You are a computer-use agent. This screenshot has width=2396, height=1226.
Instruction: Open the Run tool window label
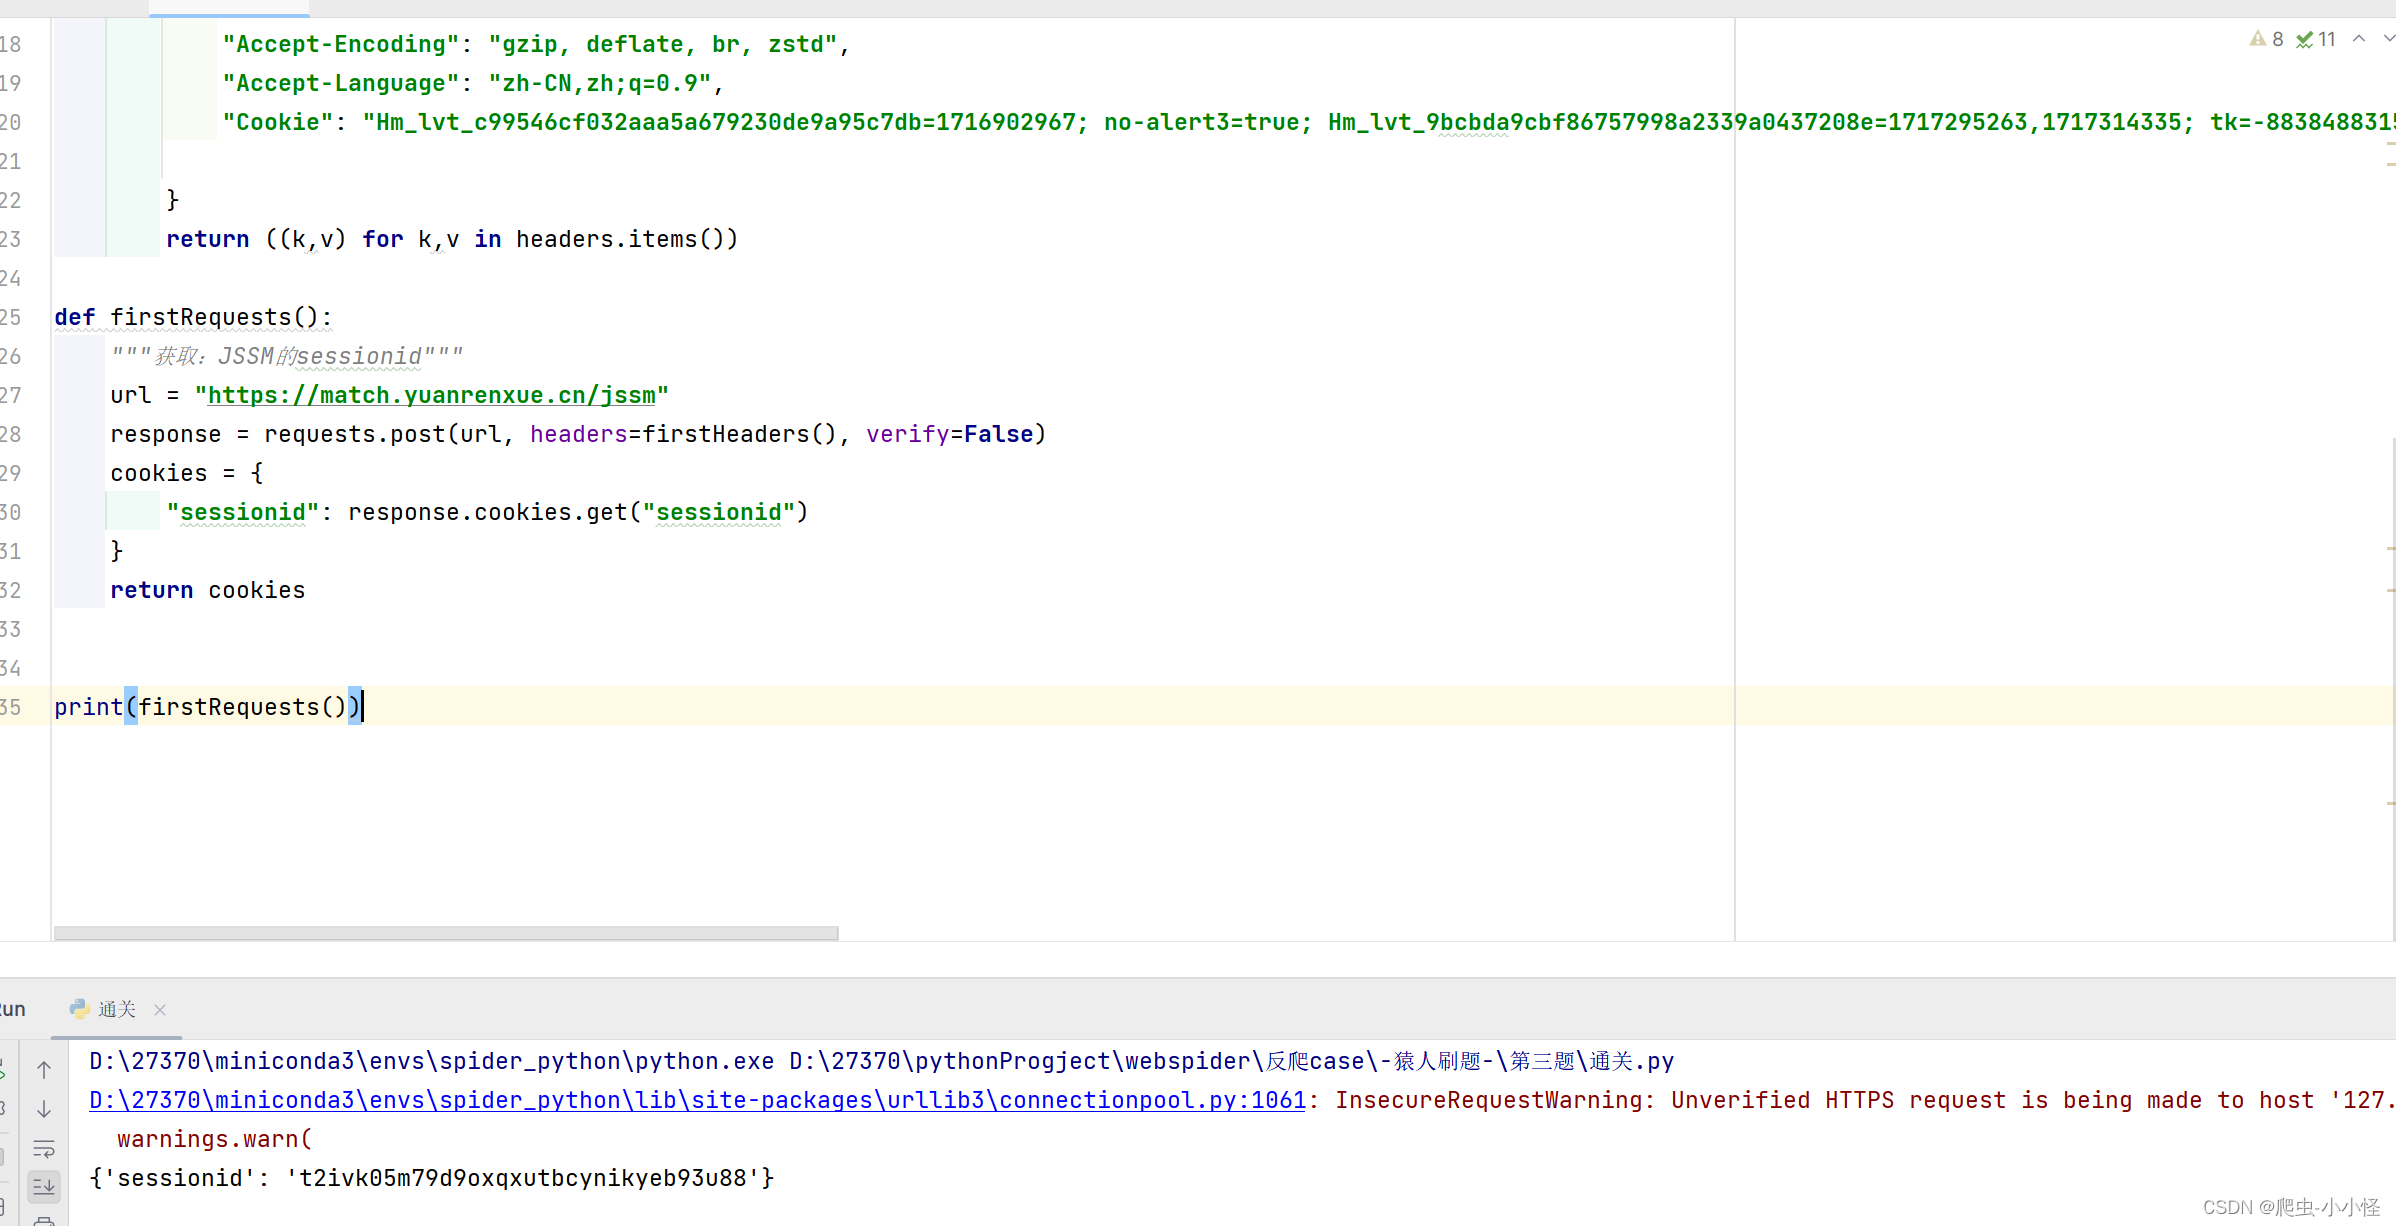pyautogui.click(x=12, y=1010)
